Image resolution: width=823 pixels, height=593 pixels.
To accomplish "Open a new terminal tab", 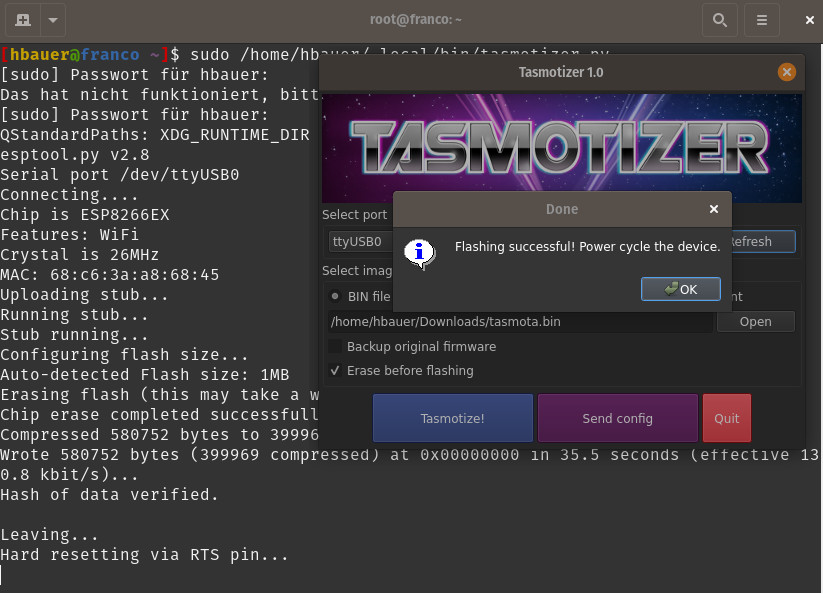I will pos(22,20).
